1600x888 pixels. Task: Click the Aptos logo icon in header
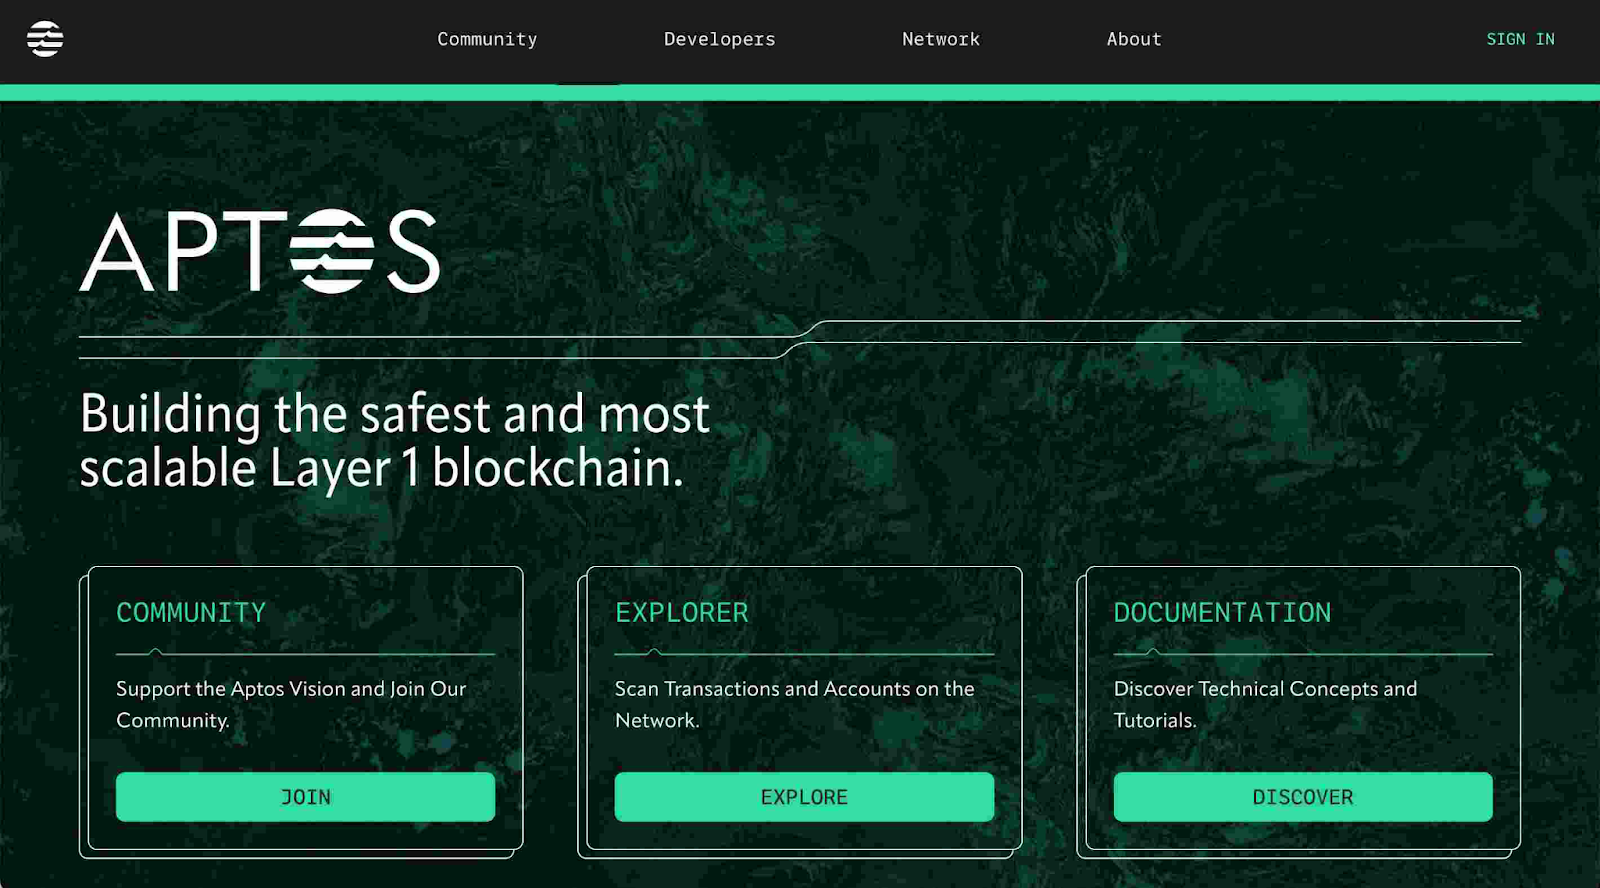coord(45,39)
